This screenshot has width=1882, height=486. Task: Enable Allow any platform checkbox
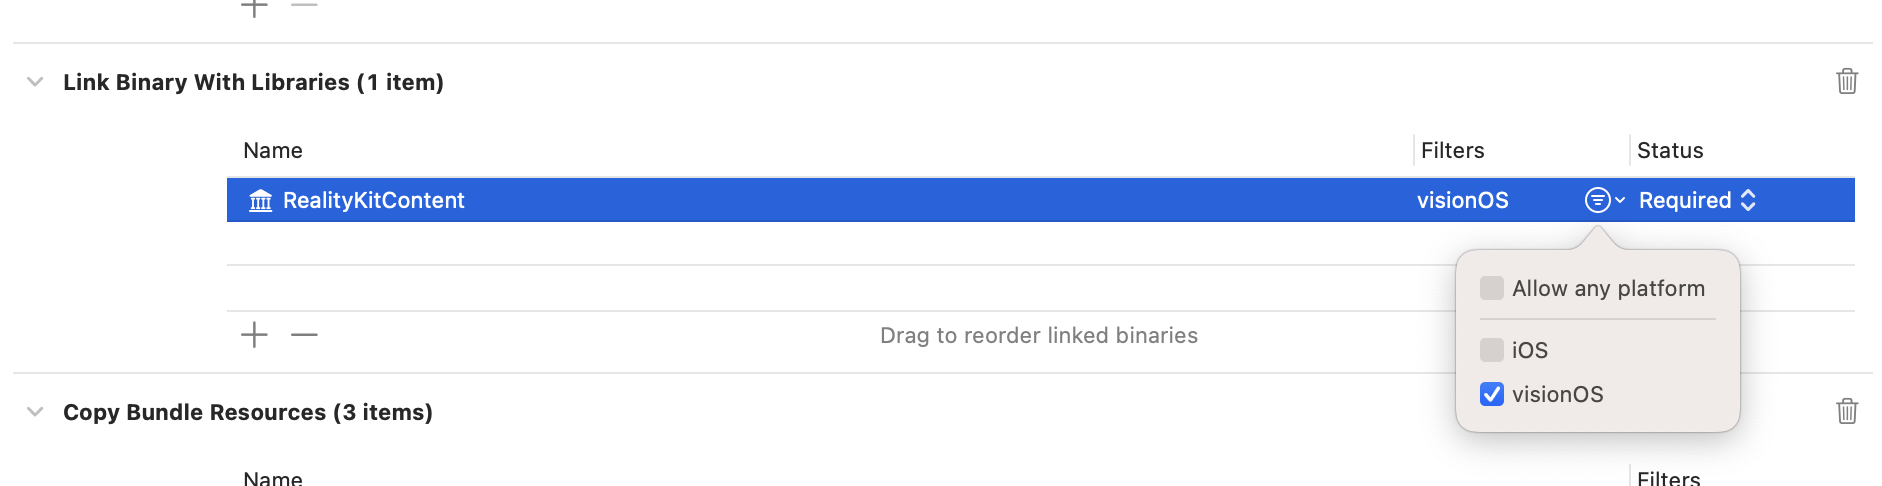[x=1491, y=288]
